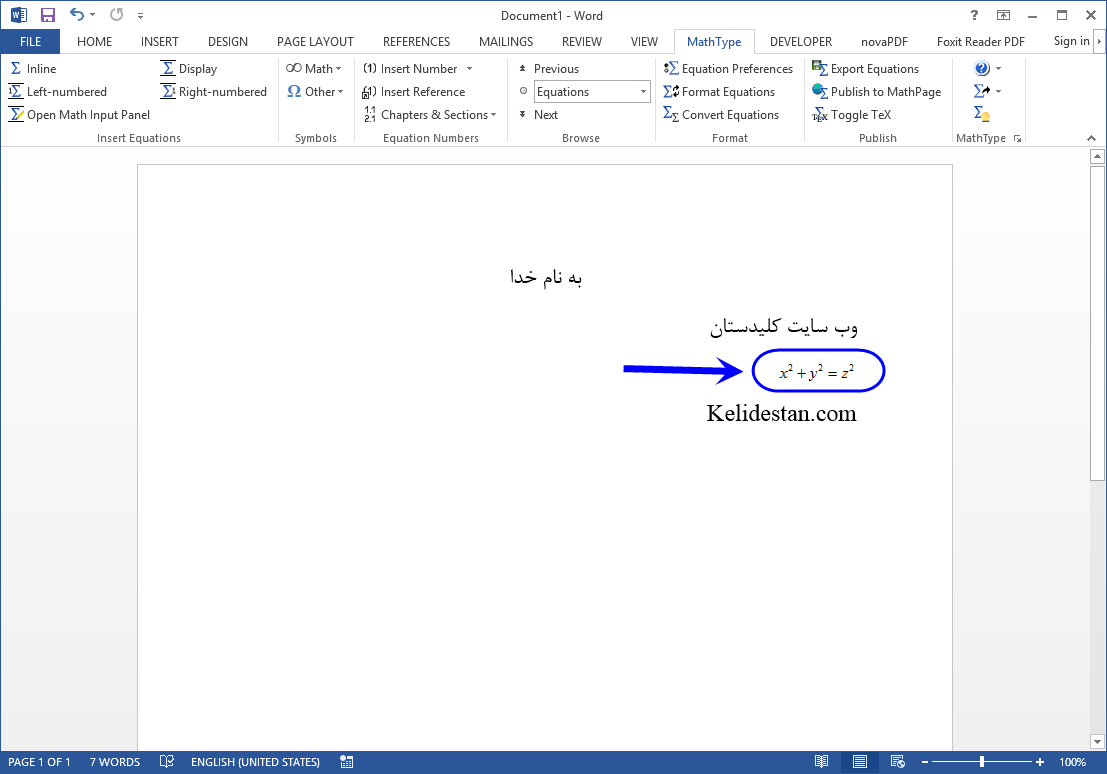Click macro recording icon in status bar
Image resolution: width=1107 pixels, height=774 pixels.
(347, 762)
